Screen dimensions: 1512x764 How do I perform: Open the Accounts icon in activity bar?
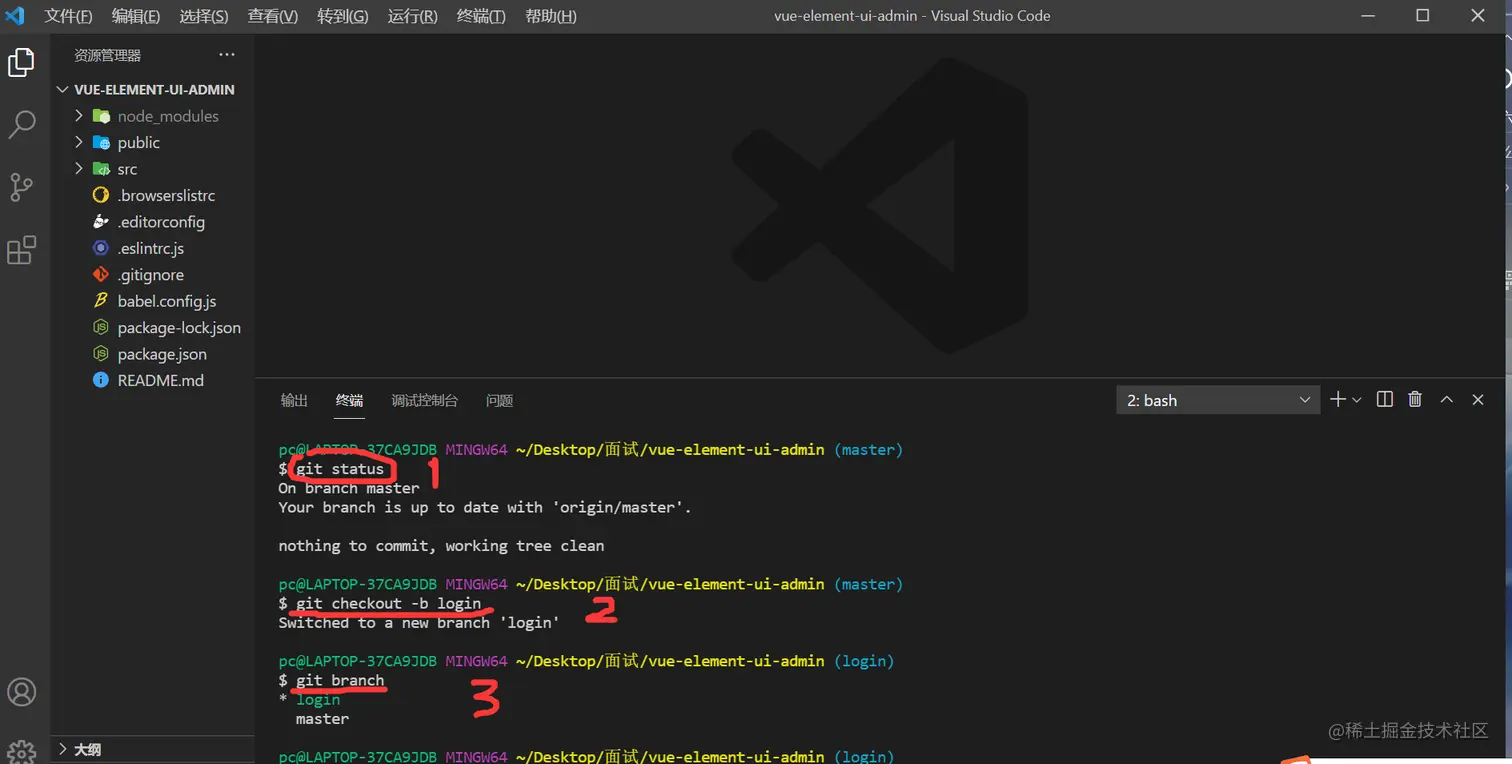[21, 691]
